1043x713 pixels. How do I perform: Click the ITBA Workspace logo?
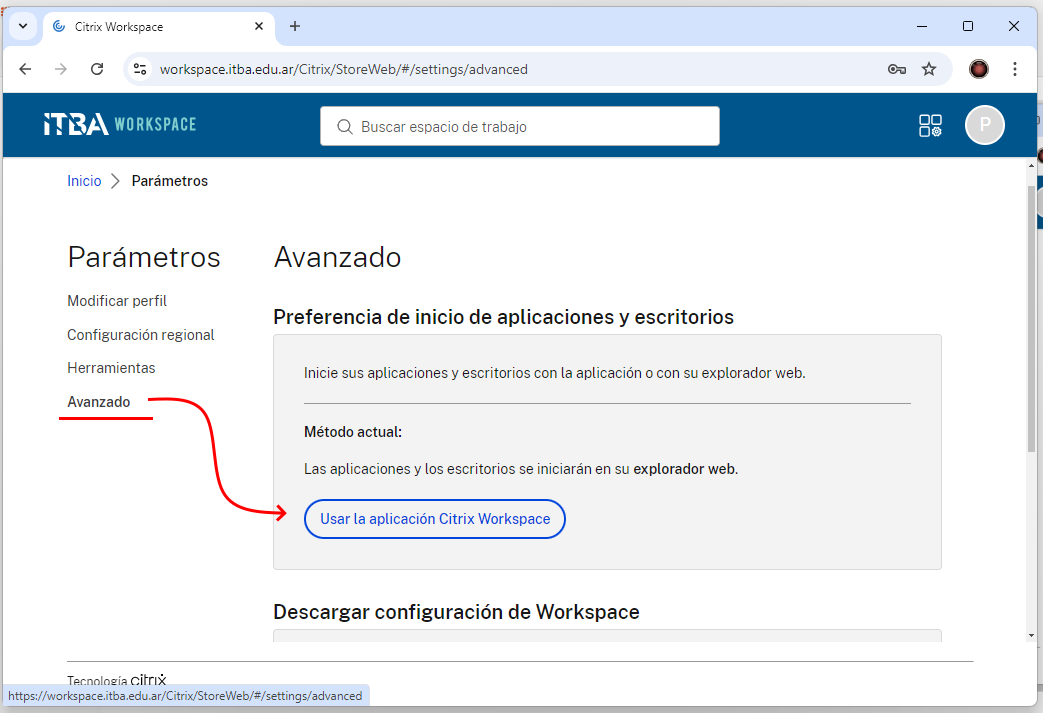120,125
